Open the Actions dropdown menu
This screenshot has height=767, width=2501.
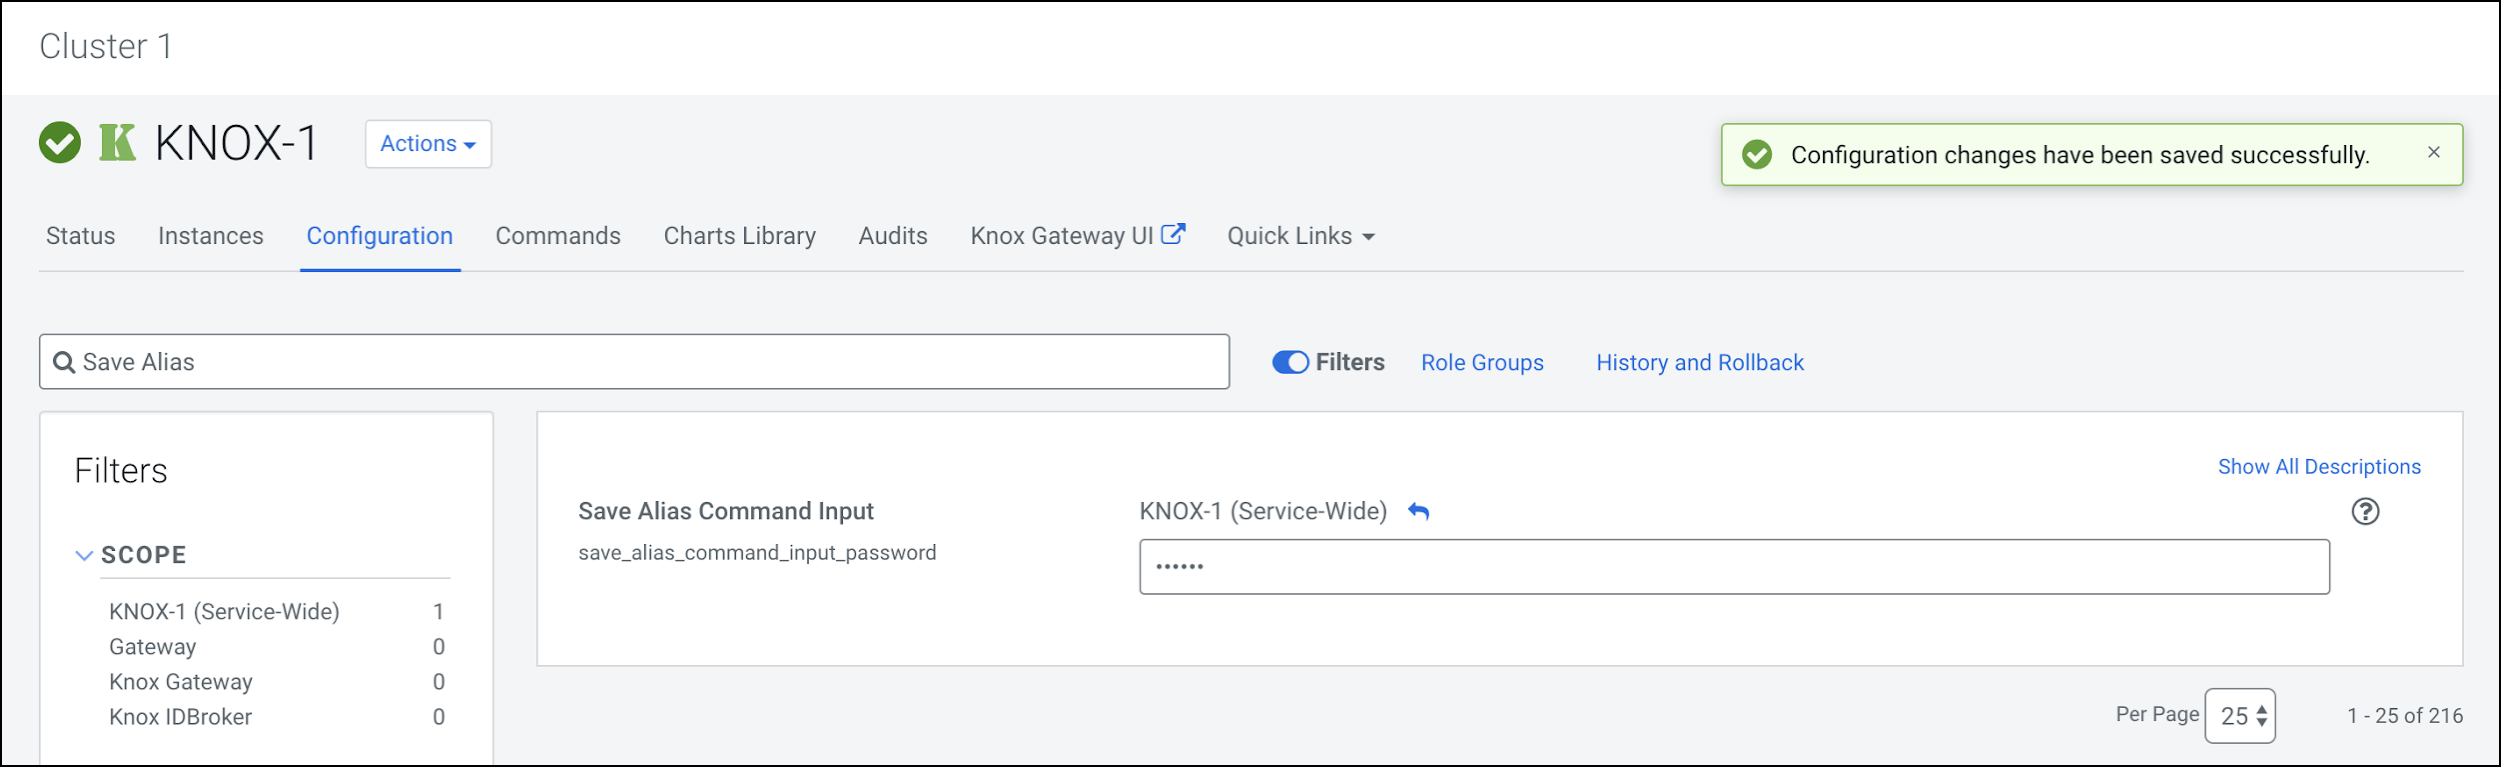[x=428, y=144]
